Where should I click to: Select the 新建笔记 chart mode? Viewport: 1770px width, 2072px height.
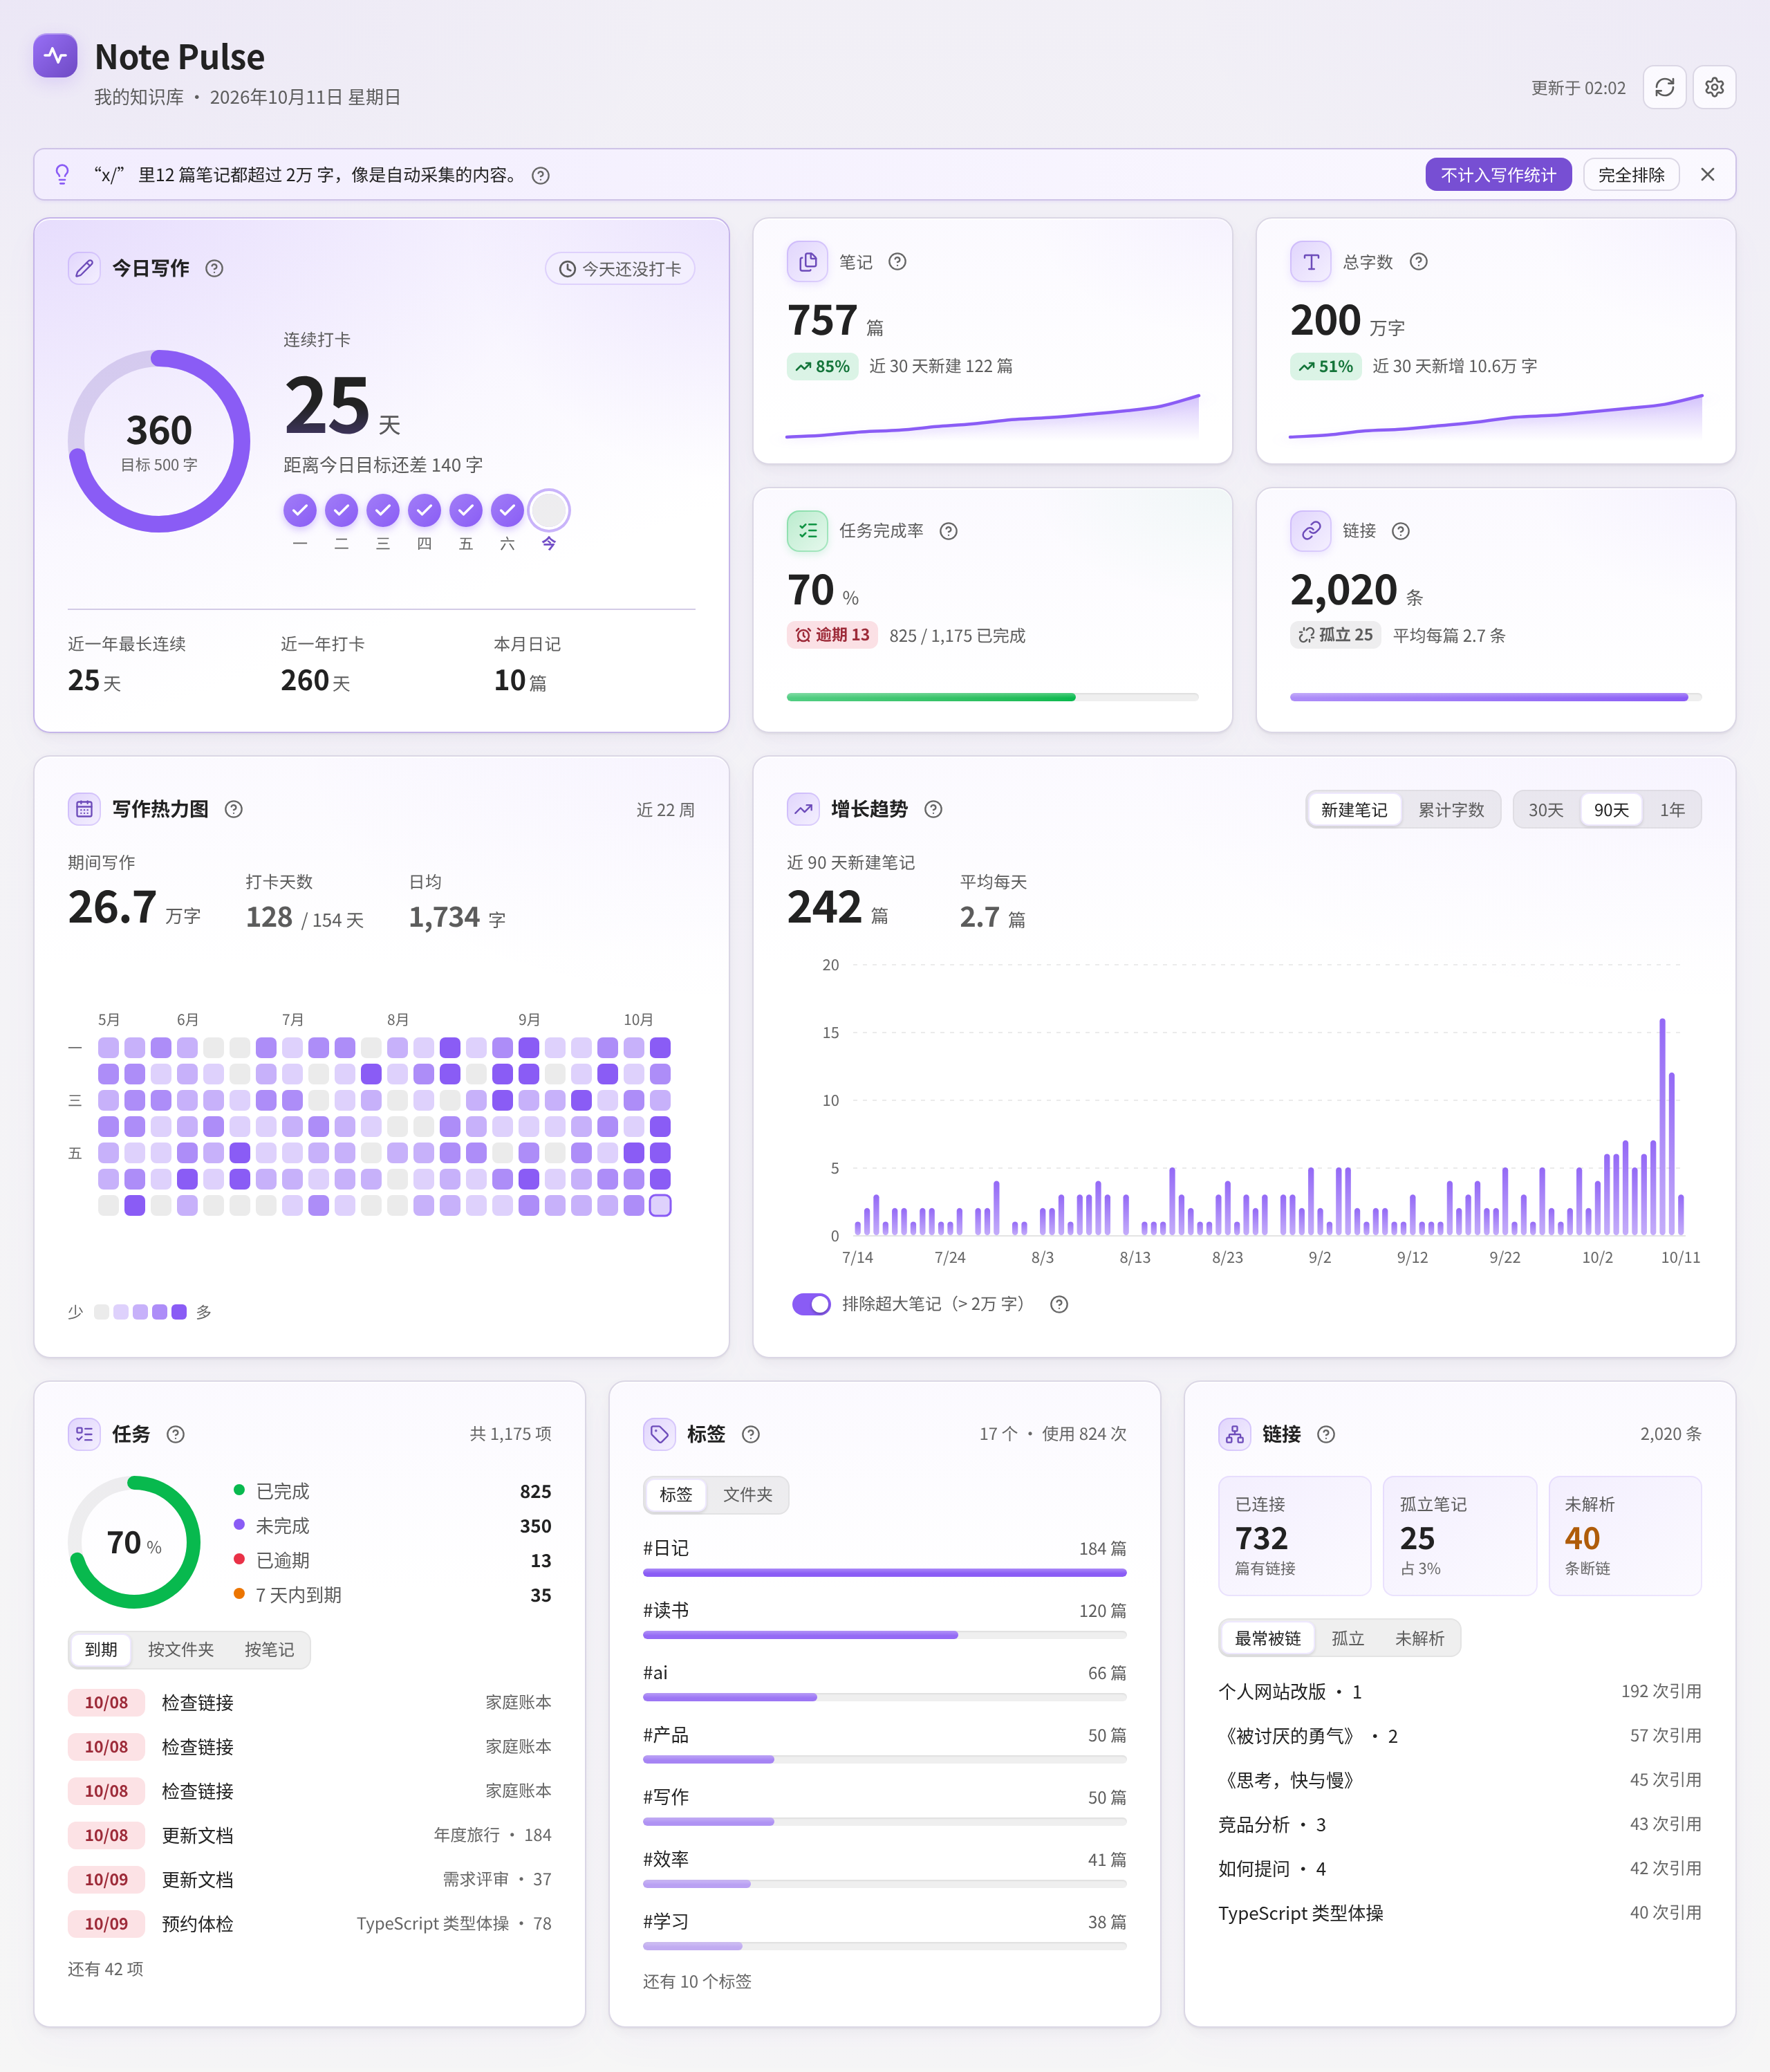pos(1354,810)
